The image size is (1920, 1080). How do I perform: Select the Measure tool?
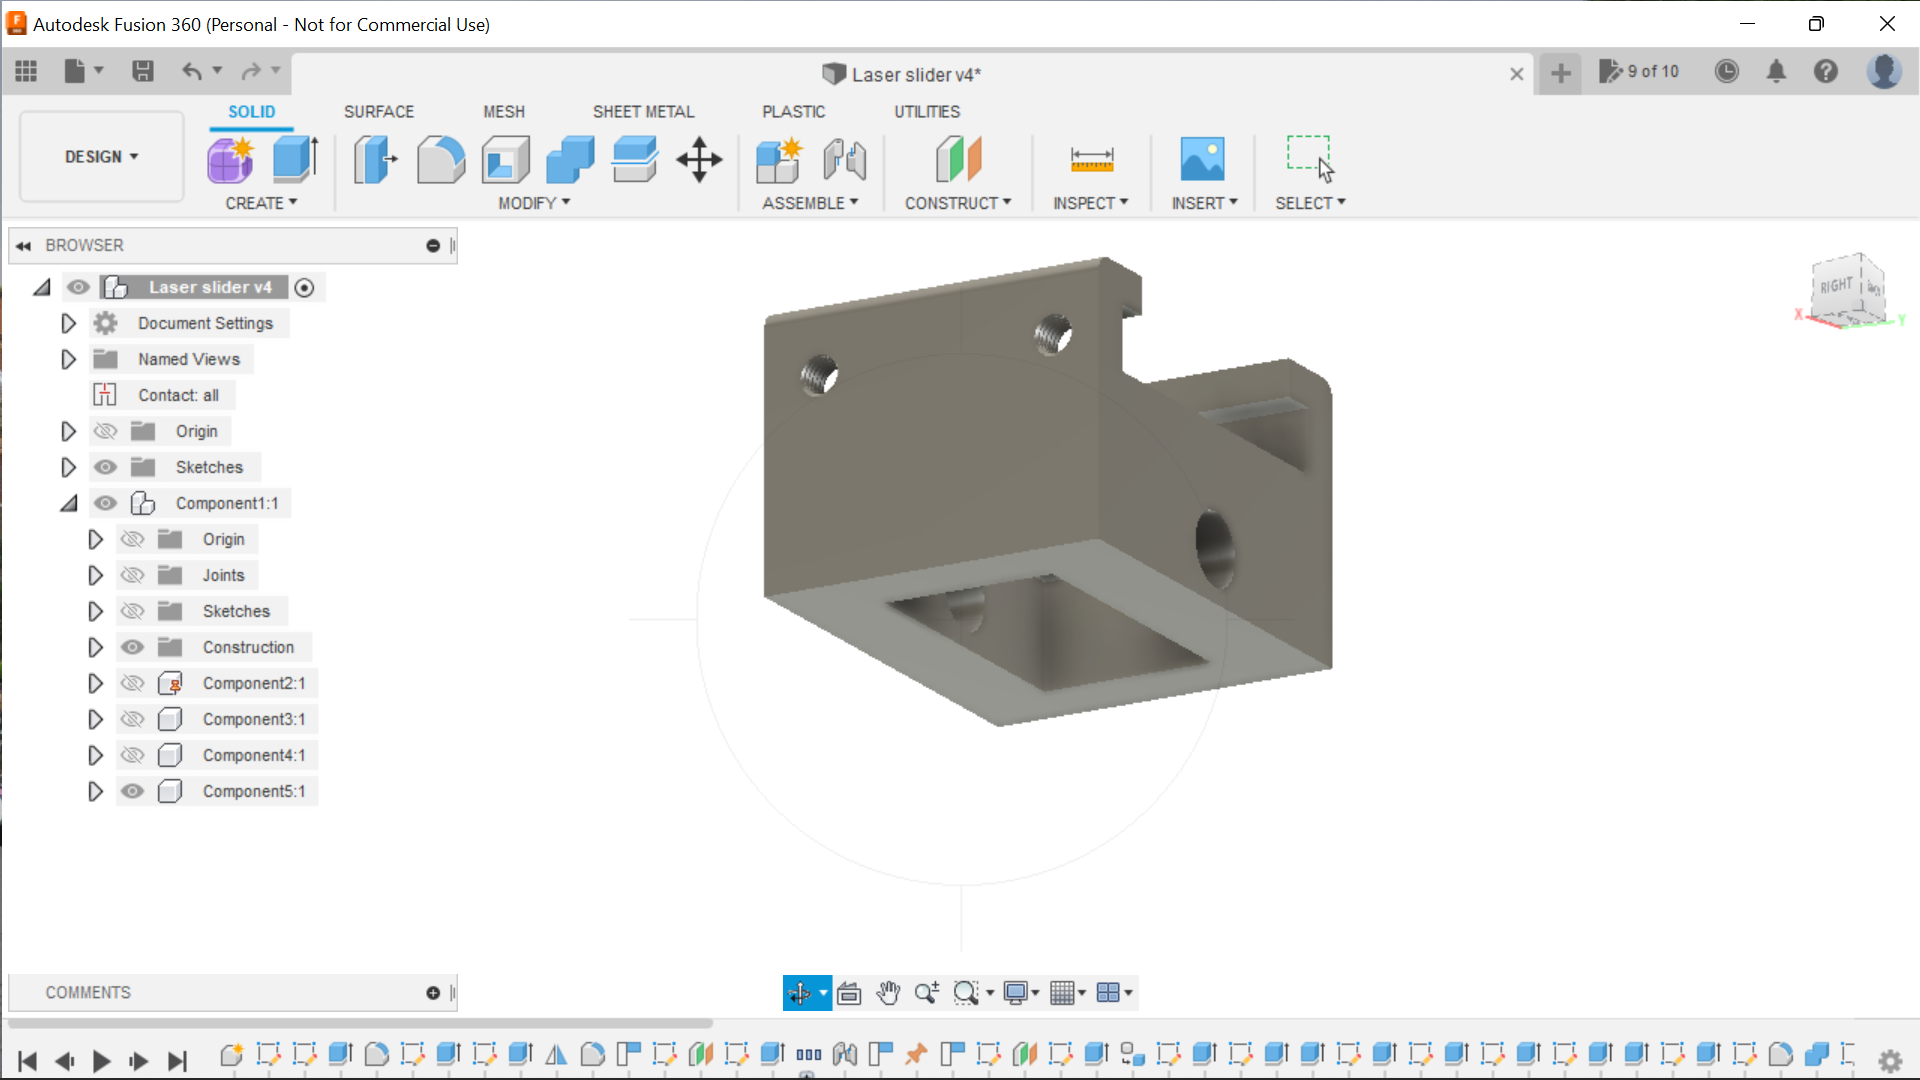(1092, 160)
